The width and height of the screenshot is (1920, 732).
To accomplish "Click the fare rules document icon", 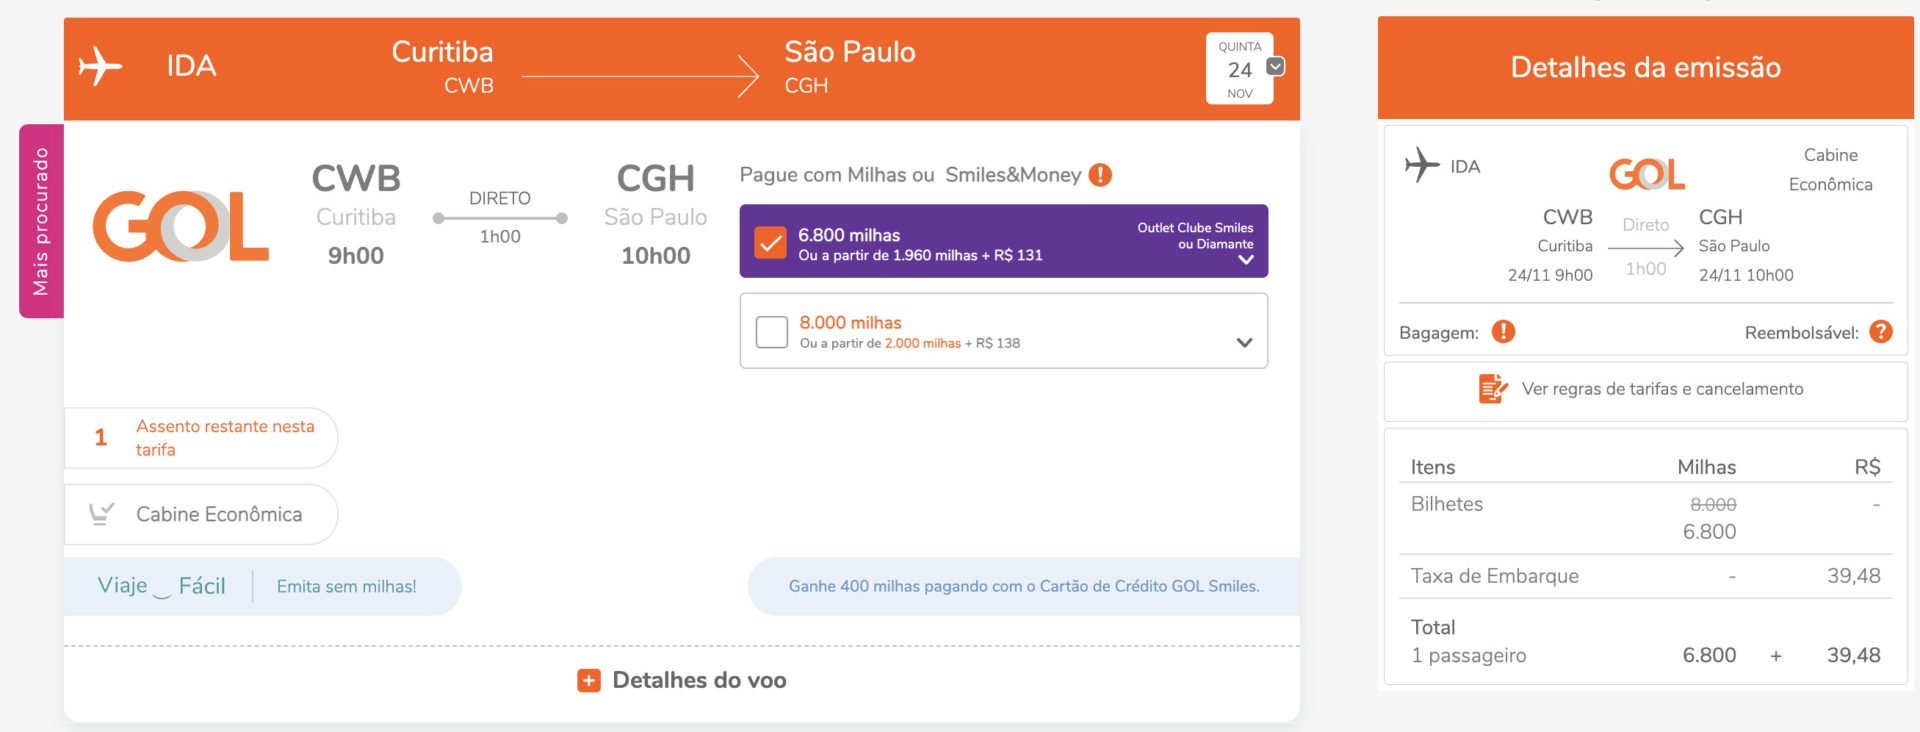I will (1493, 388).
